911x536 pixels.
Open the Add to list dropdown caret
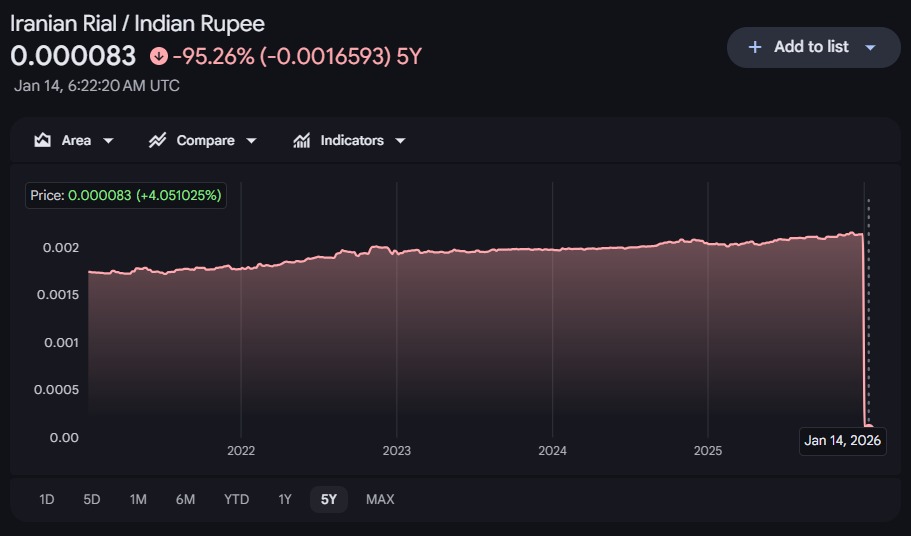(x=870, y=47)
